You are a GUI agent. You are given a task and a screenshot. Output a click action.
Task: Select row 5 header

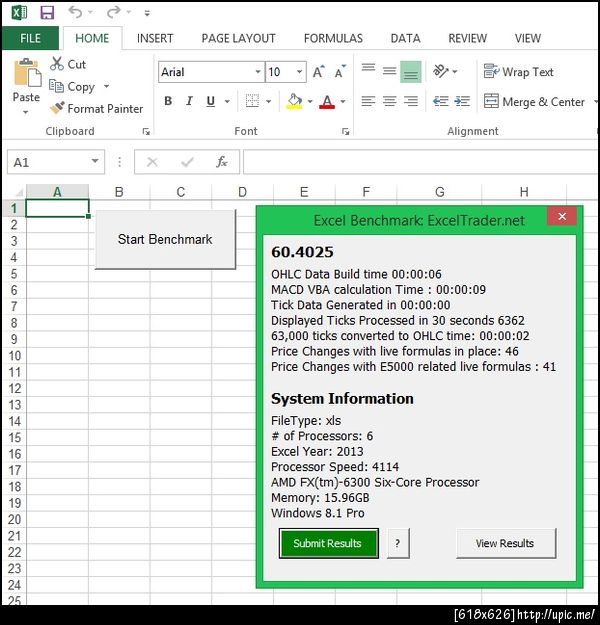(14, 274)
